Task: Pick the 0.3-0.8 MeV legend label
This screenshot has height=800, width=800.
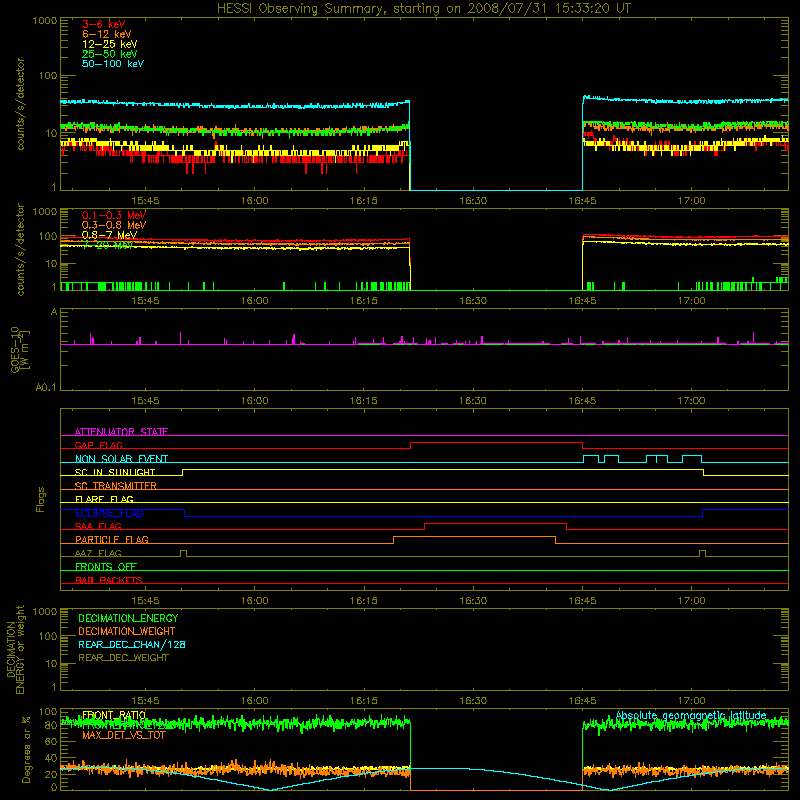Action: pyautogui.click(x=114, y=225)
